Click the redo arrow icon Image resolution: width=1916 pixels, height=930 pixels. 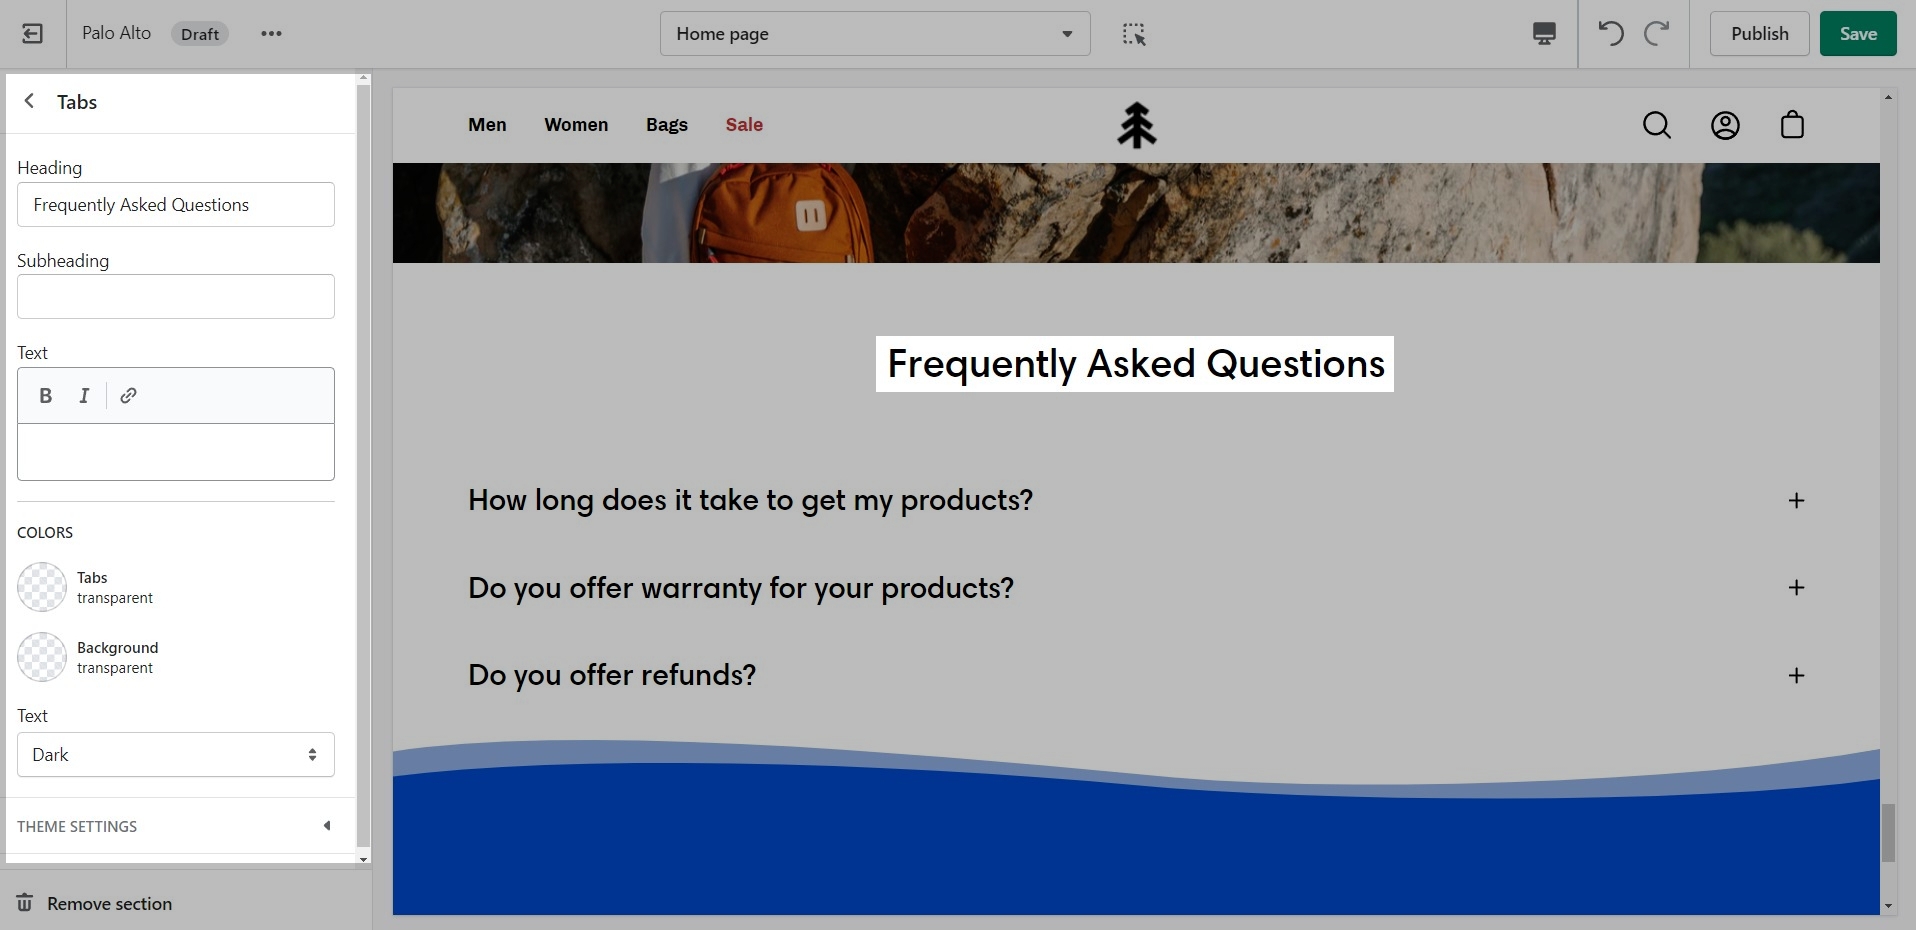1657,34
